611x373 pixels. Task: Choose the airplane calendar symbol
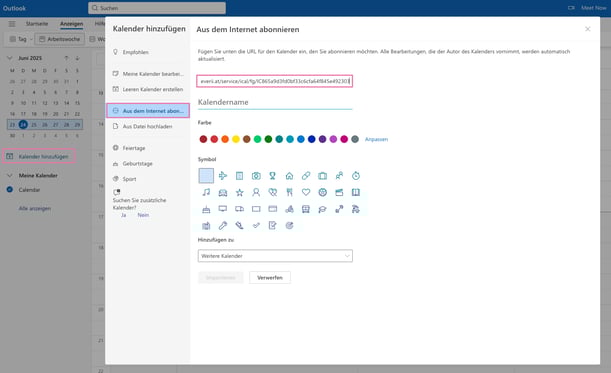[x=223, y=176]
